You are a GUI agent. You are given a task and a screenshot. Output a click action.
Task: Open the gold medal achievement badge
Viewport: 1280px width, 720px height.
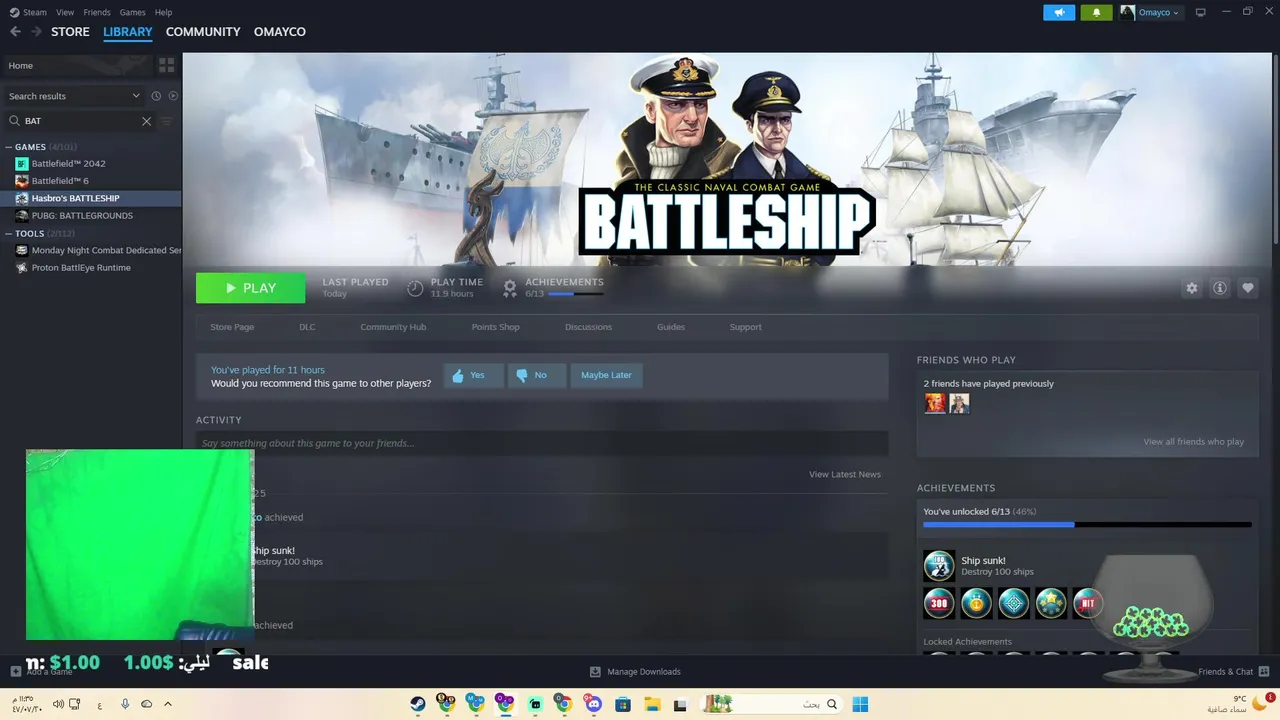[976, 603]
